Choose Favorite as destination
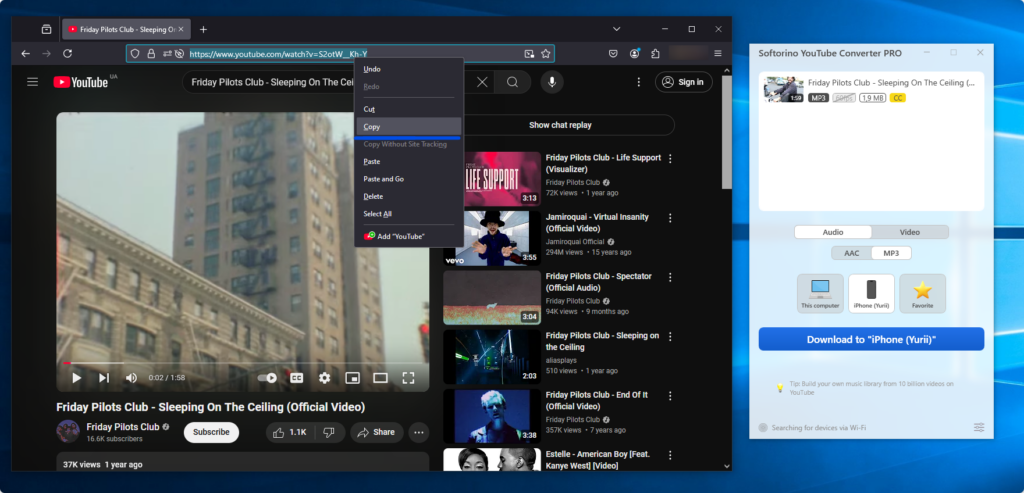Image resolution: width=1024 pixels, height=493 pixels. pyautogui.click(x=922, y=293)
